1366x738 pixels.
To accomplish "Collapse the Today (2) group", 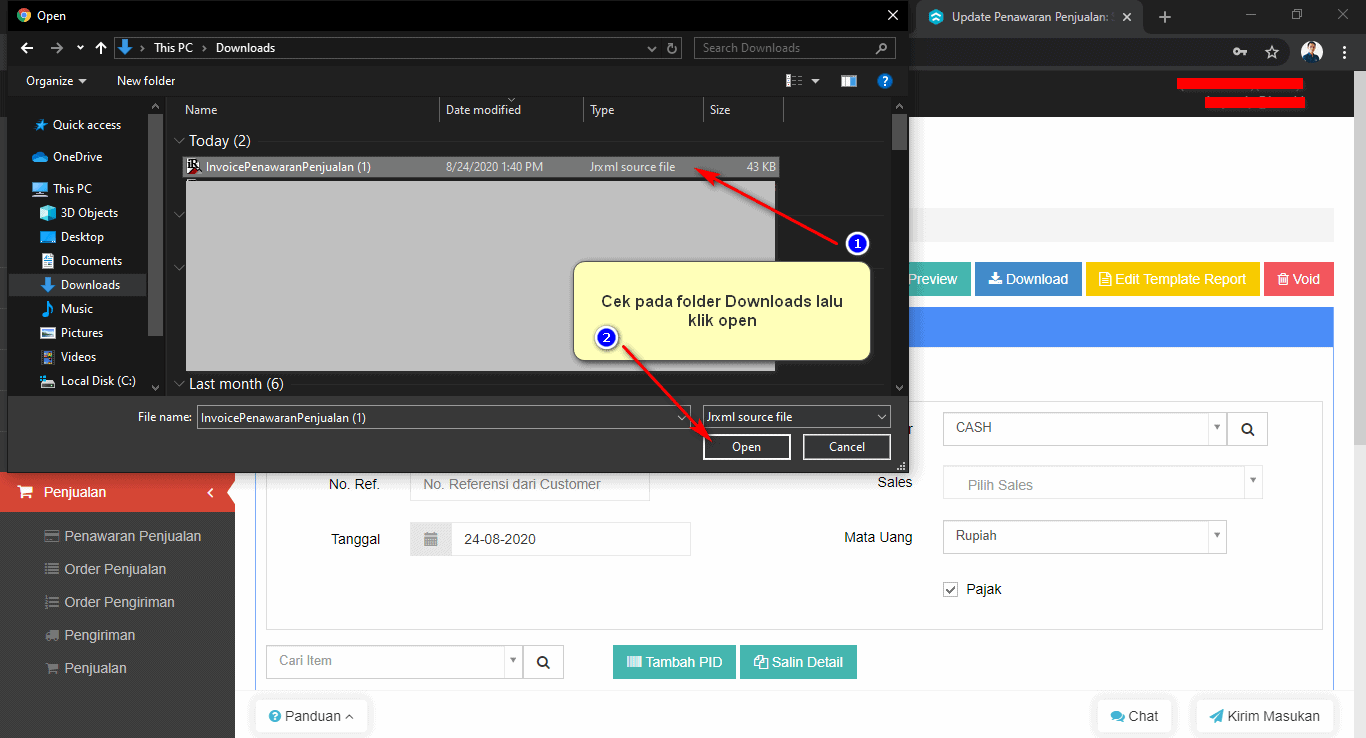I will click(x=179, y=142).
